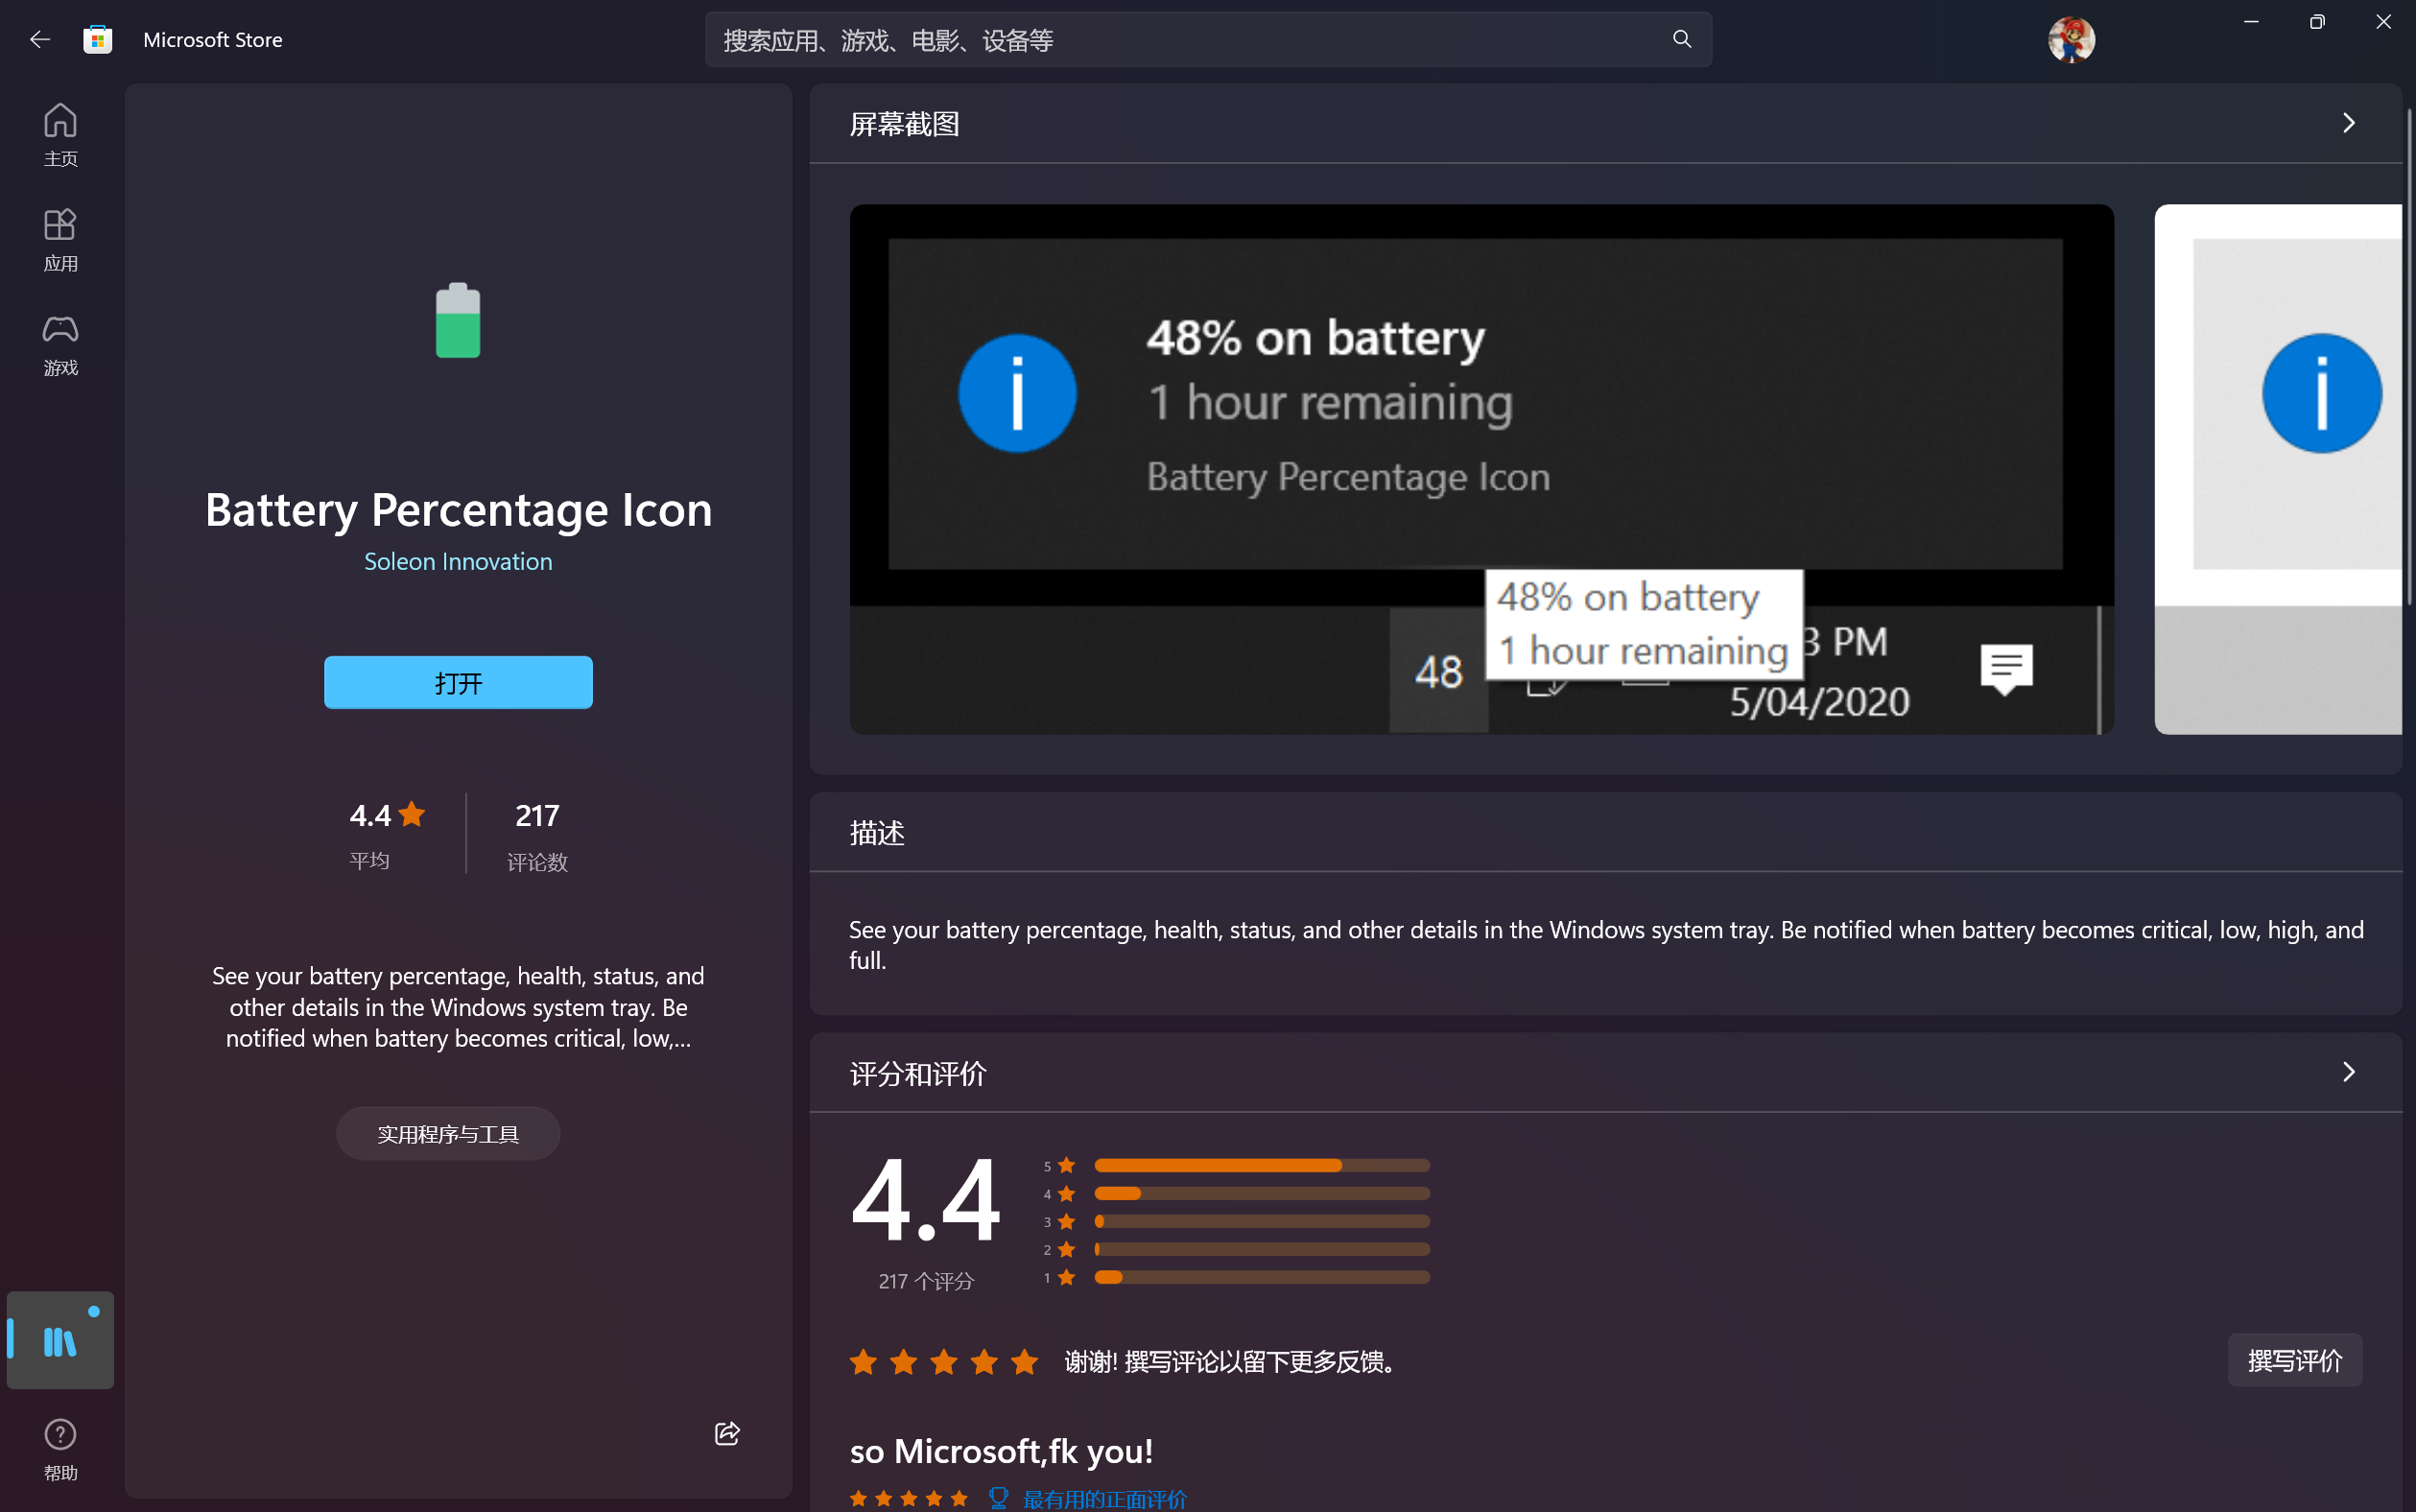Restore down the Microsoft Store window
The width and height of the screenshot is (2416, 1512).
click(2317, 22)
